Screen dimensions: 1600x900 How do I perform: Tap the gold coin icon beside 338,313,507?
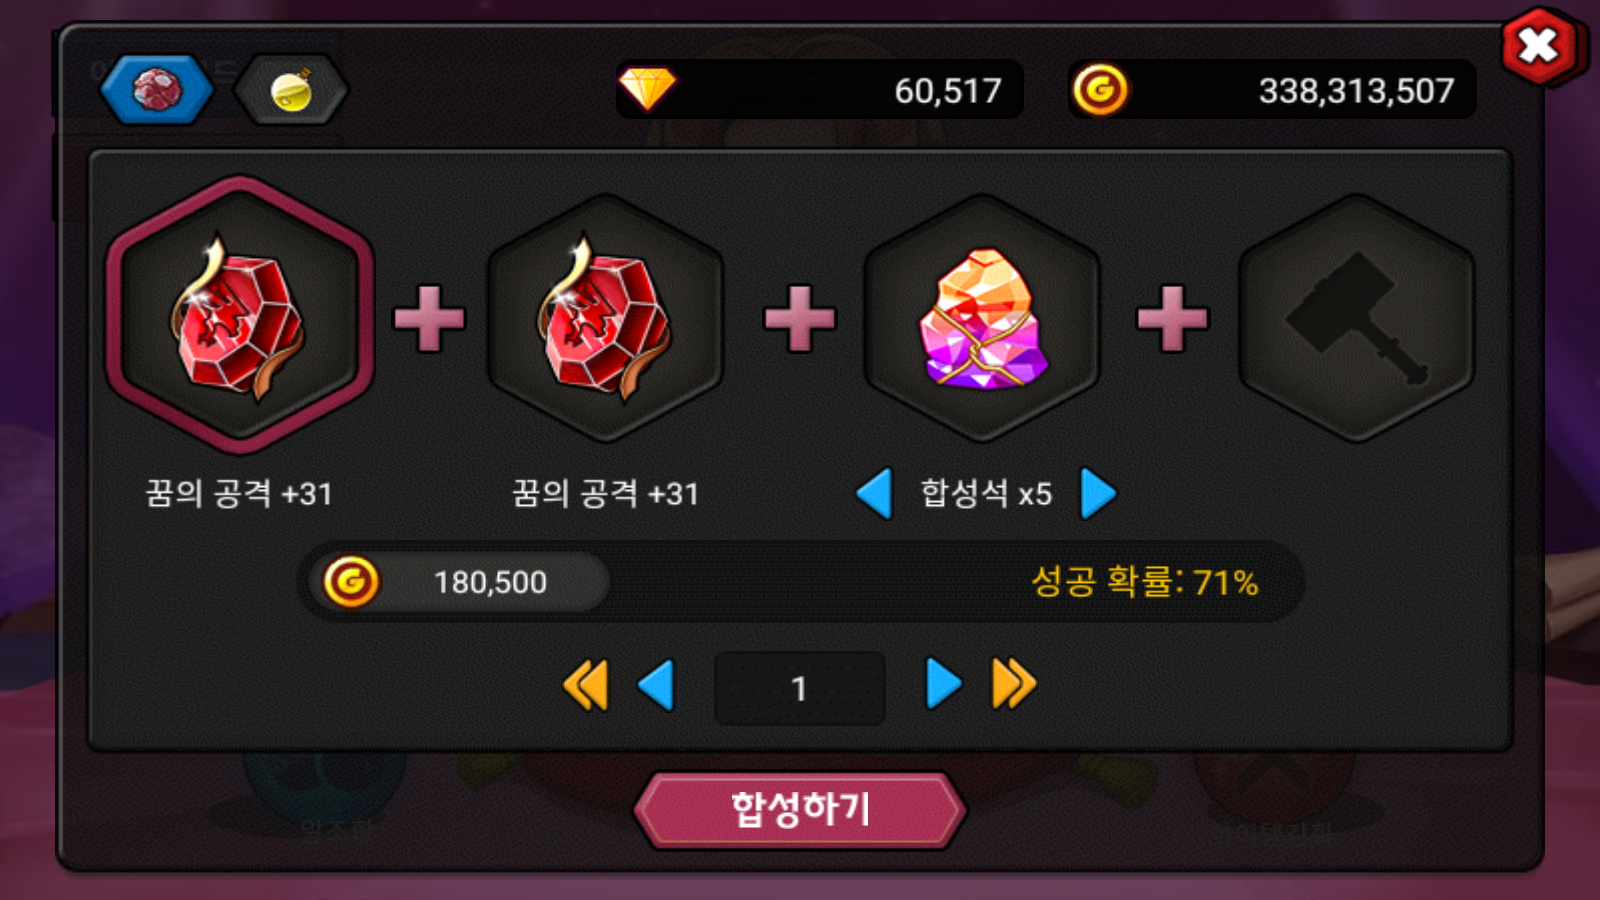[x=1100, y=90]
